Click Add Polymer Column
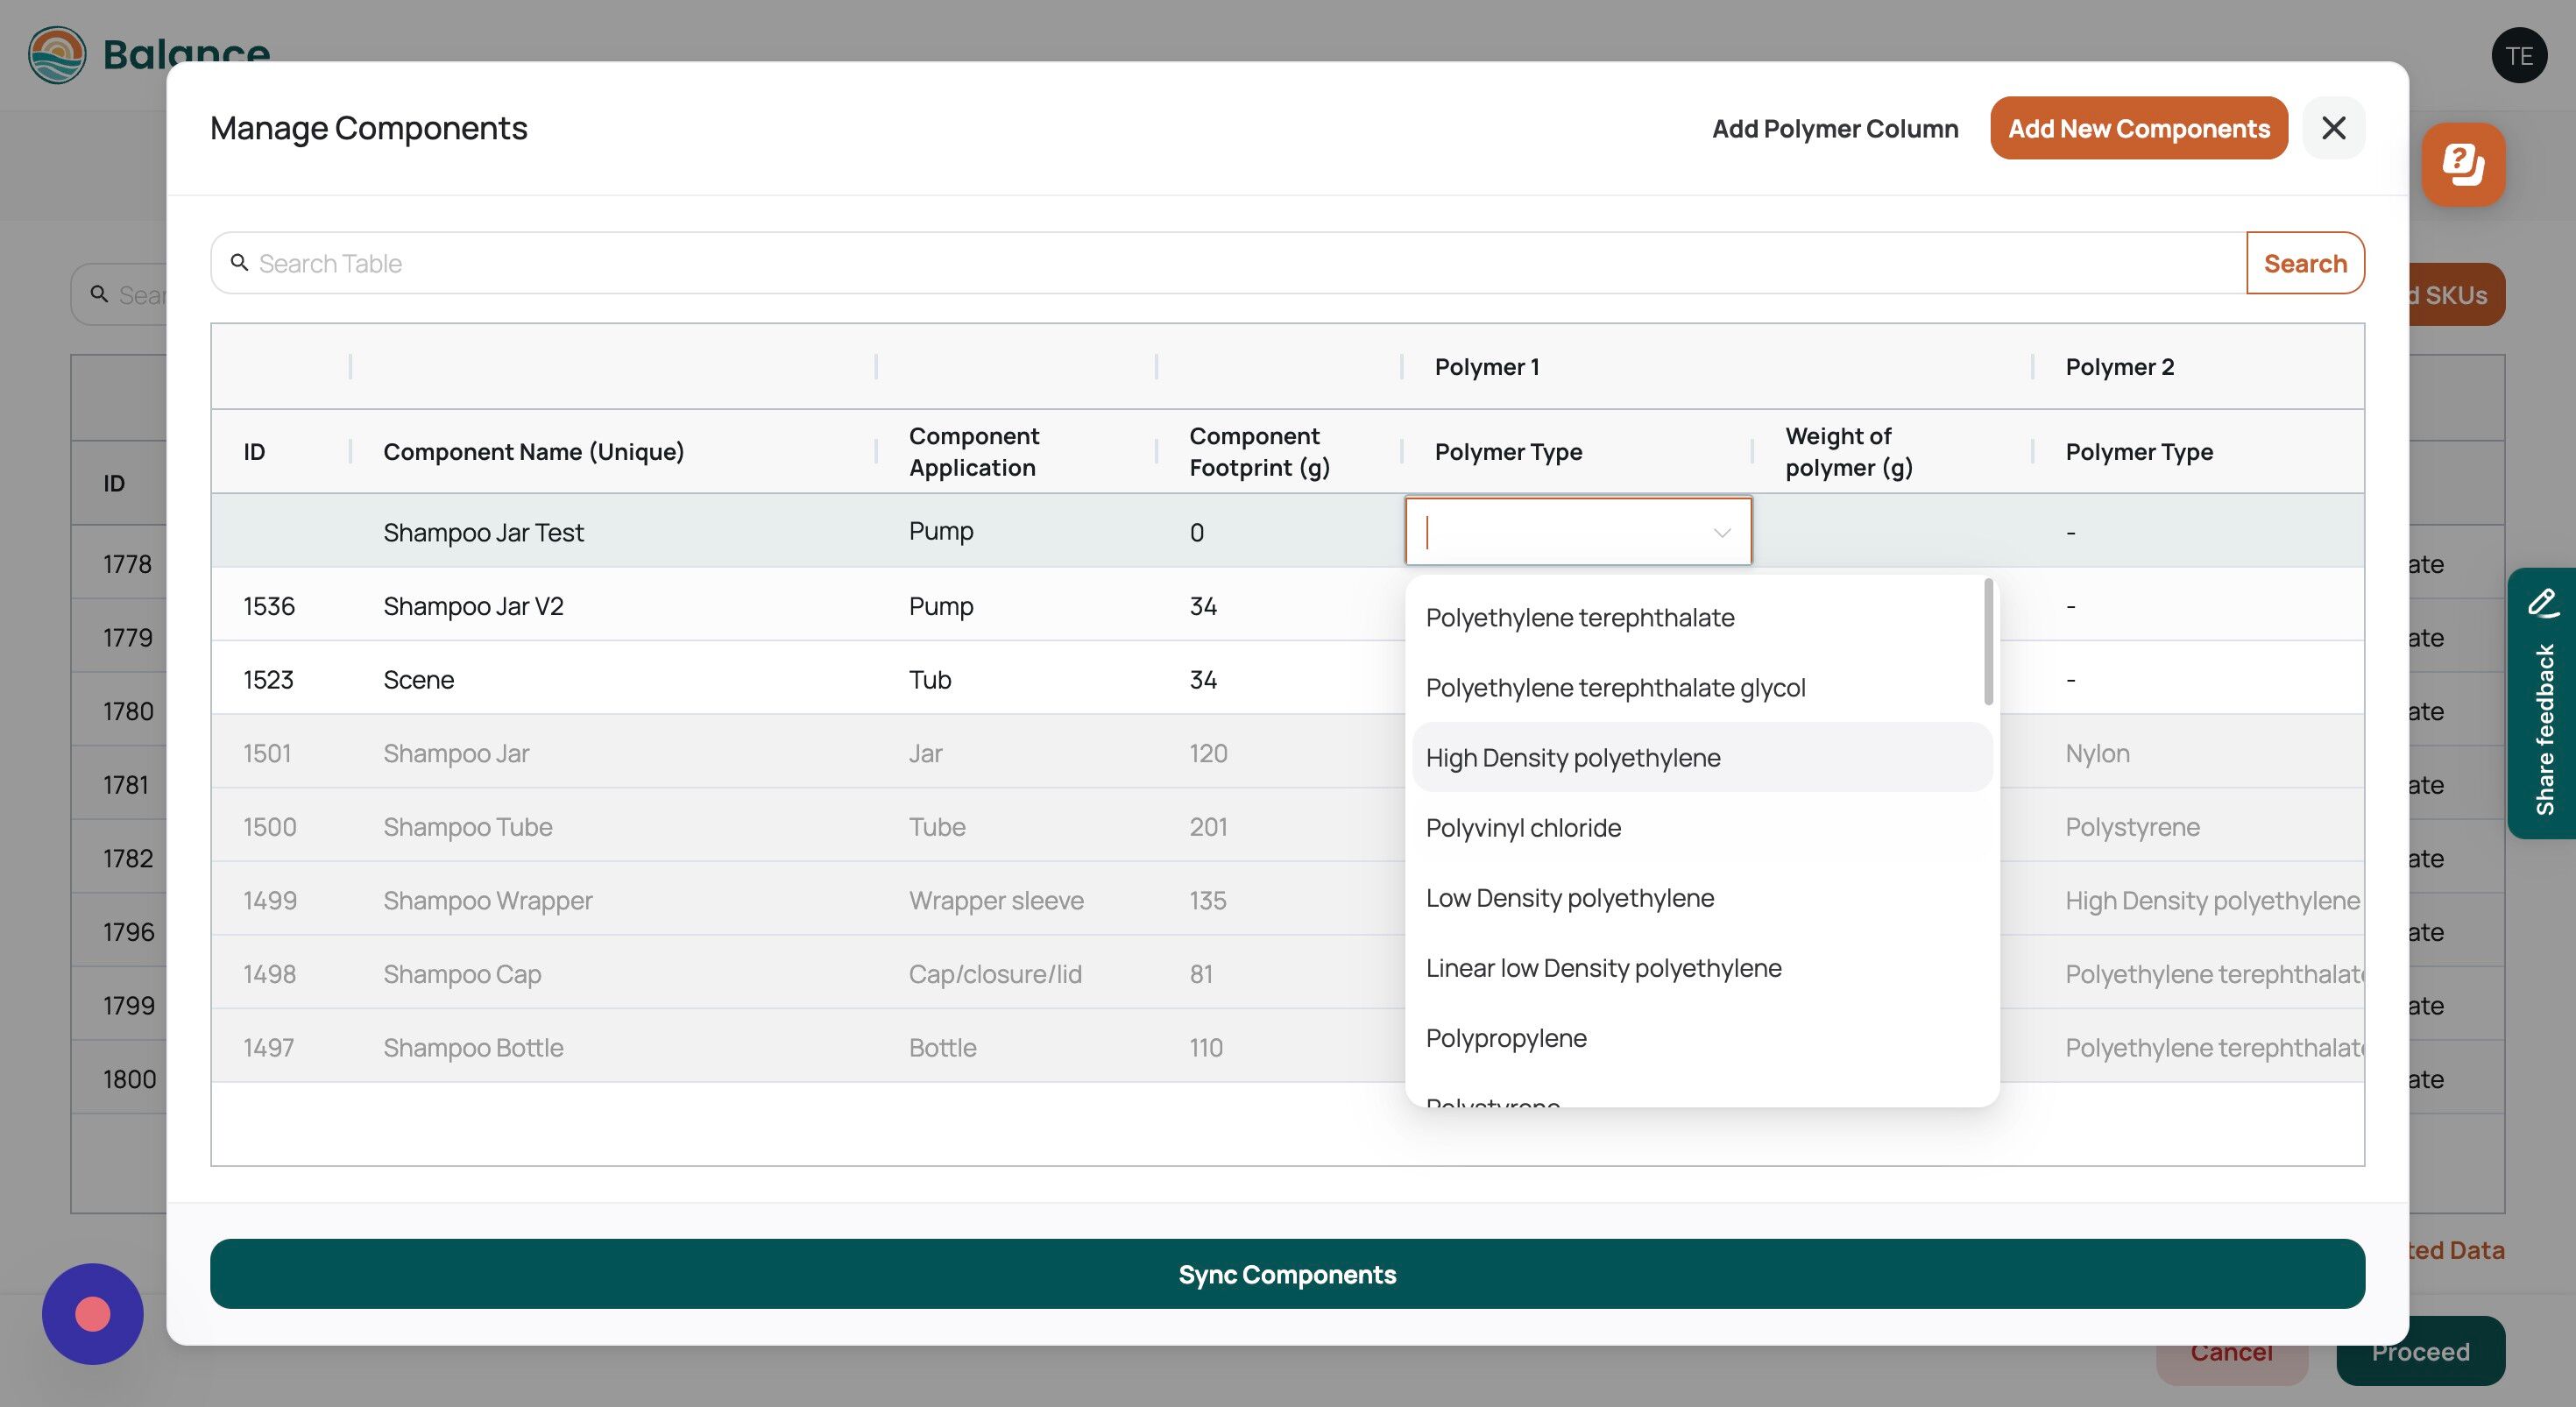Image resolution: width=2576 pixels, height=1407 pixels. 1835,129
